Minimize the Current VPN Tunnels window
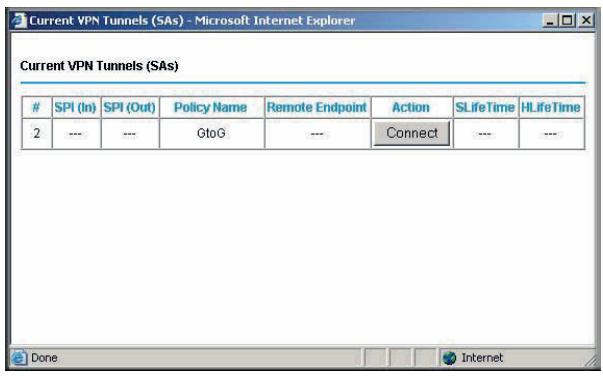Image resolution: width=603 pixels, height=376 pixels. (550, 20)
